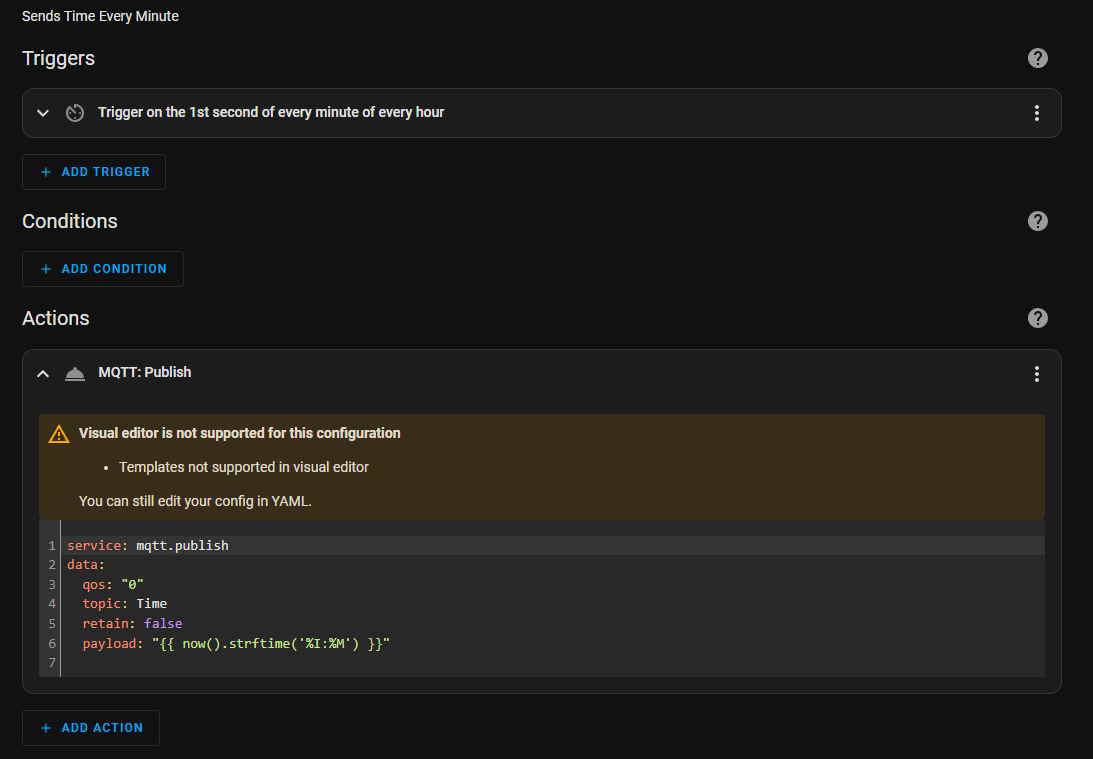Click the MQTT Publish service bell icon
The height and width of the screenshot is (759, 1093).
click(x=75, y=373)
